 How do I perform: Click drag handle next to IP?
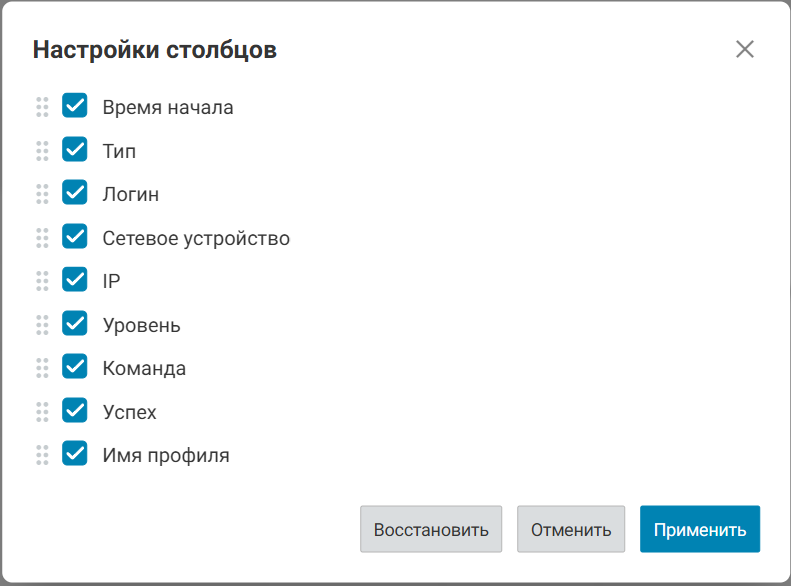point(42,281)
